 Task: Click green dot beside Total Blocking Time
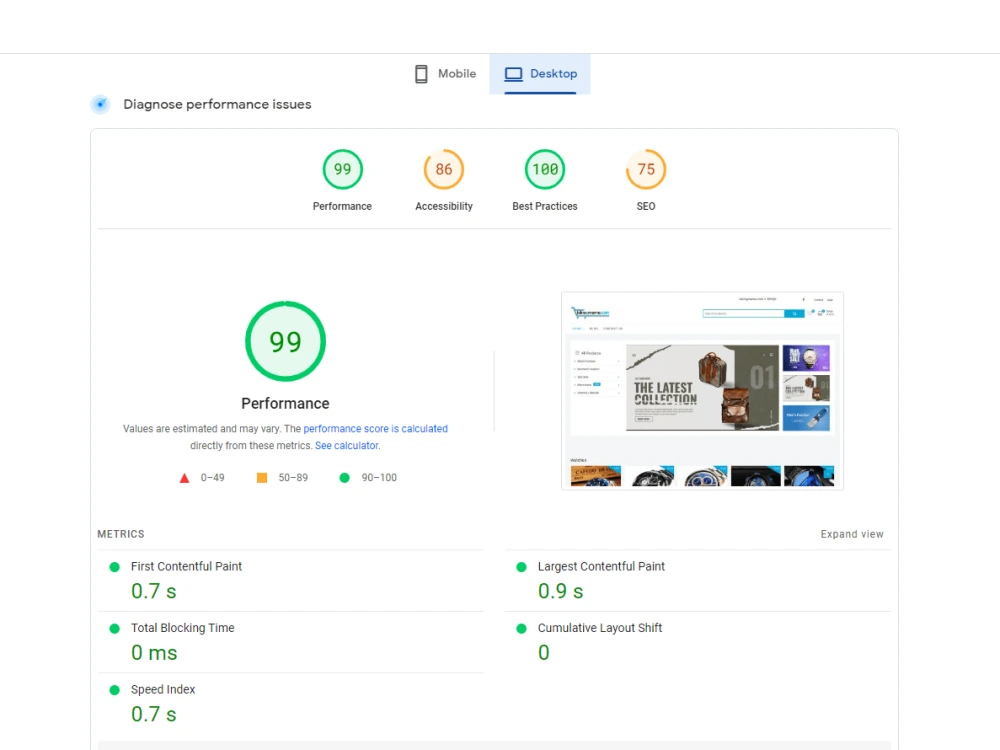click(x=115, y=628)
